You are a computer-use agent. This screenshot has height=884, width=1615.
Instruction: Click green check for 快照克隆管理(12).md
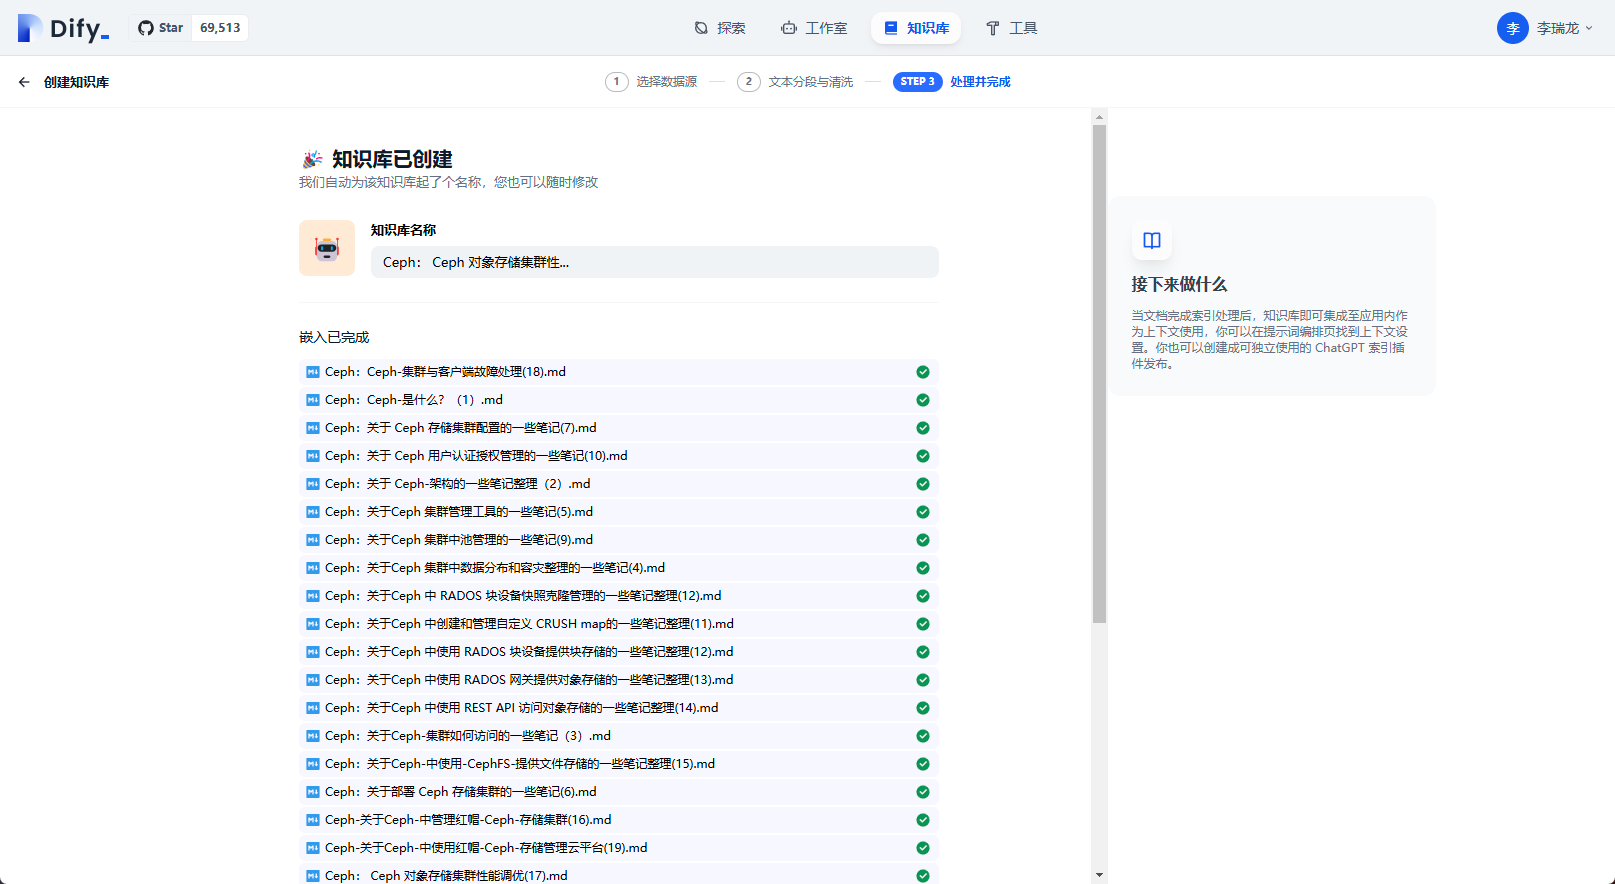click(x=923, y=596)
